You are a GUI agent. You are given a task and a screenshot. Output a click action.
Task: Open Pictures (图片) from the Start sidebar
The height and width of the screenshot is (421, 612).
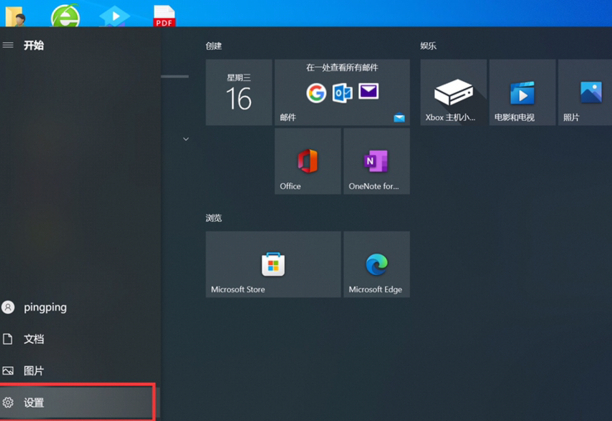[33, 371]
